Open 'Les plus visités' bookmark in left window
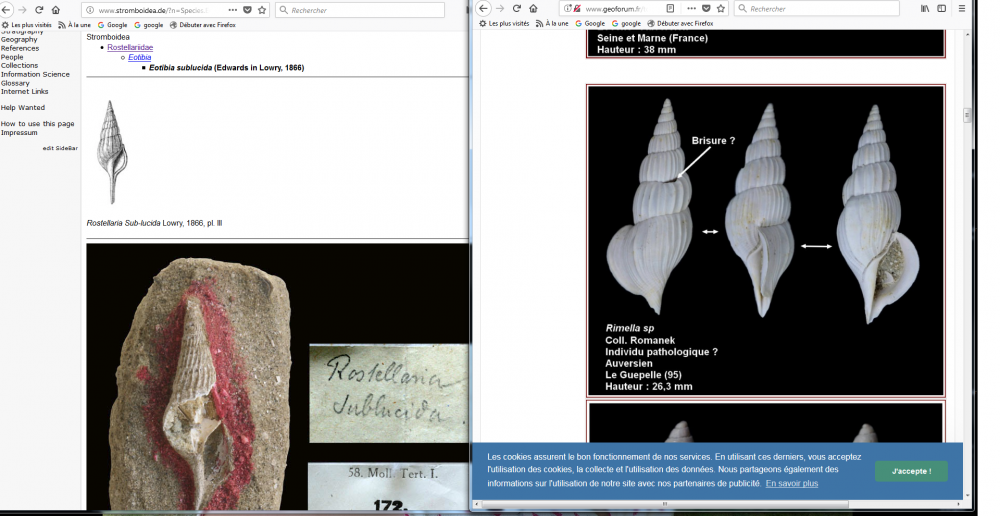Screen dimensions: 1000x516 31,24
